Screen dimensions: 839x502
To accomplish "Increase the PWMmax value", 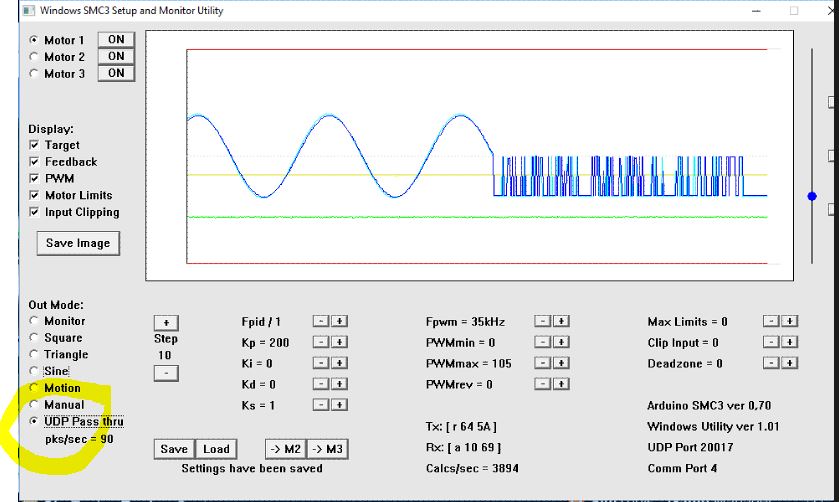I will [x=561, y=363].
